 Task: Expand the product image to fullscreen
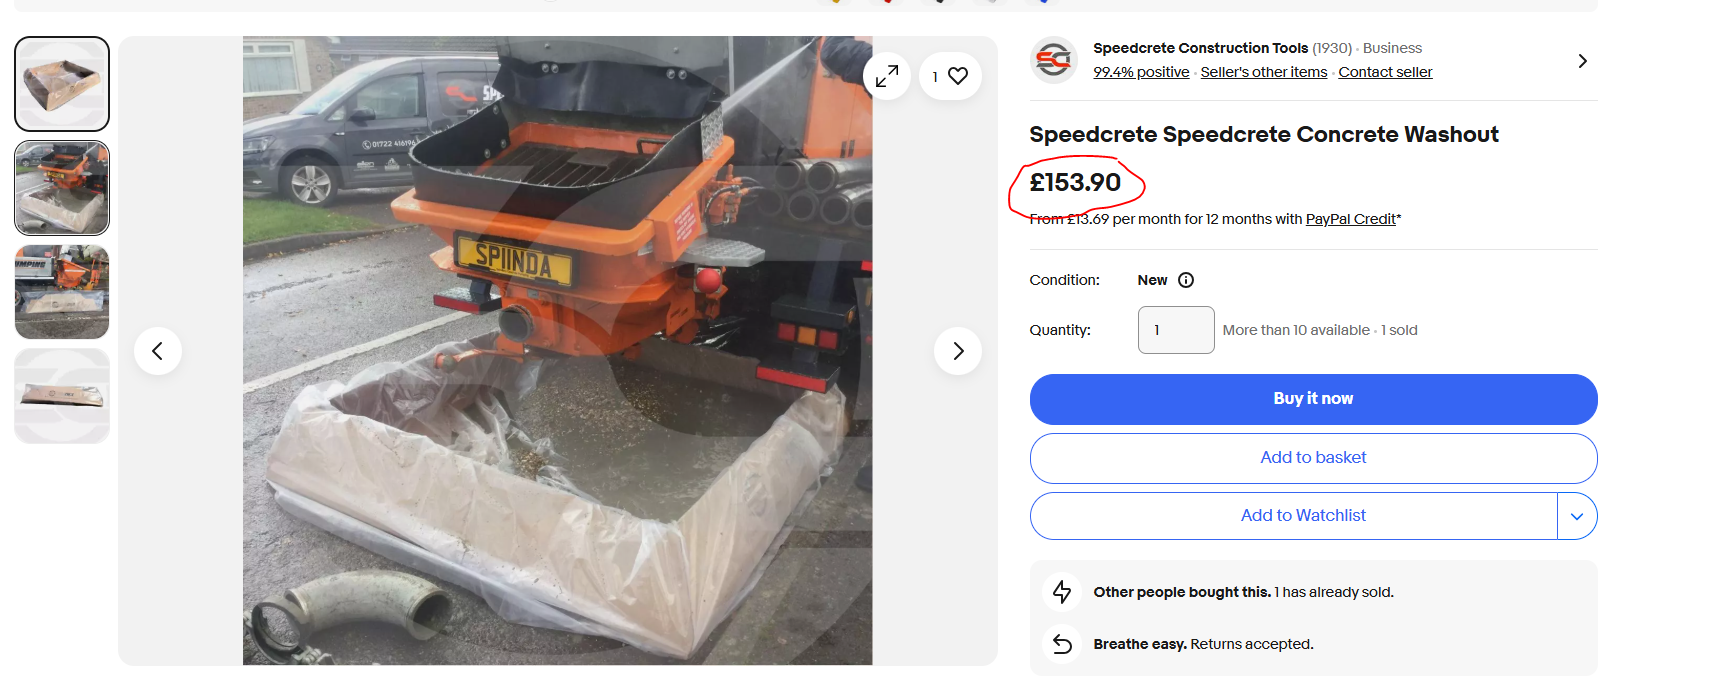click(x=887, y=76)
